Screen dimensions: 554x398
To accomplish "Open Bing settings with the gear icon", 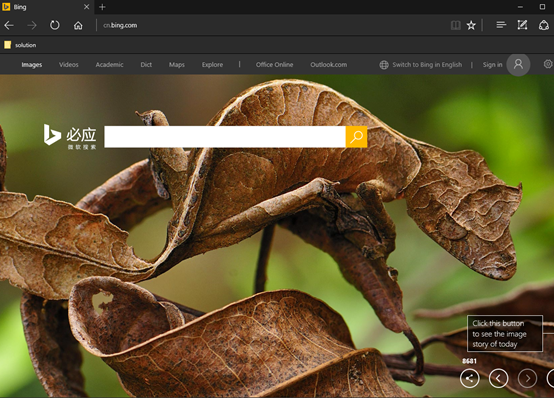I will pos(548,64).
